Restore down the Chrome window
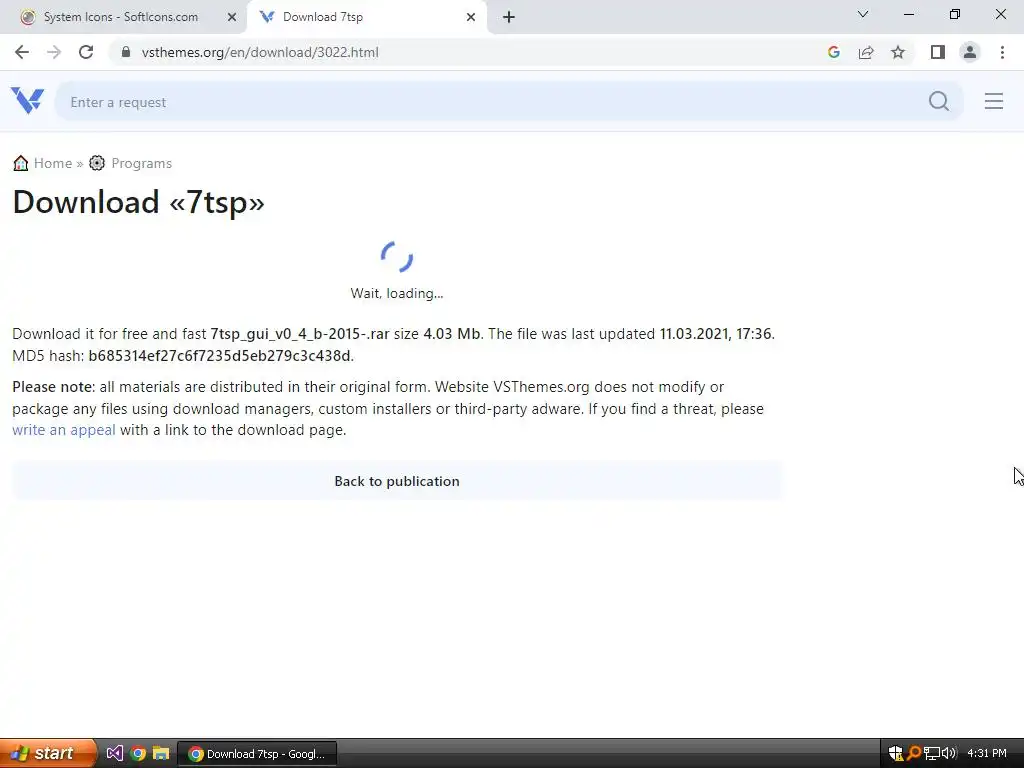Screen dimensions: 1024x768 (955, 14)
